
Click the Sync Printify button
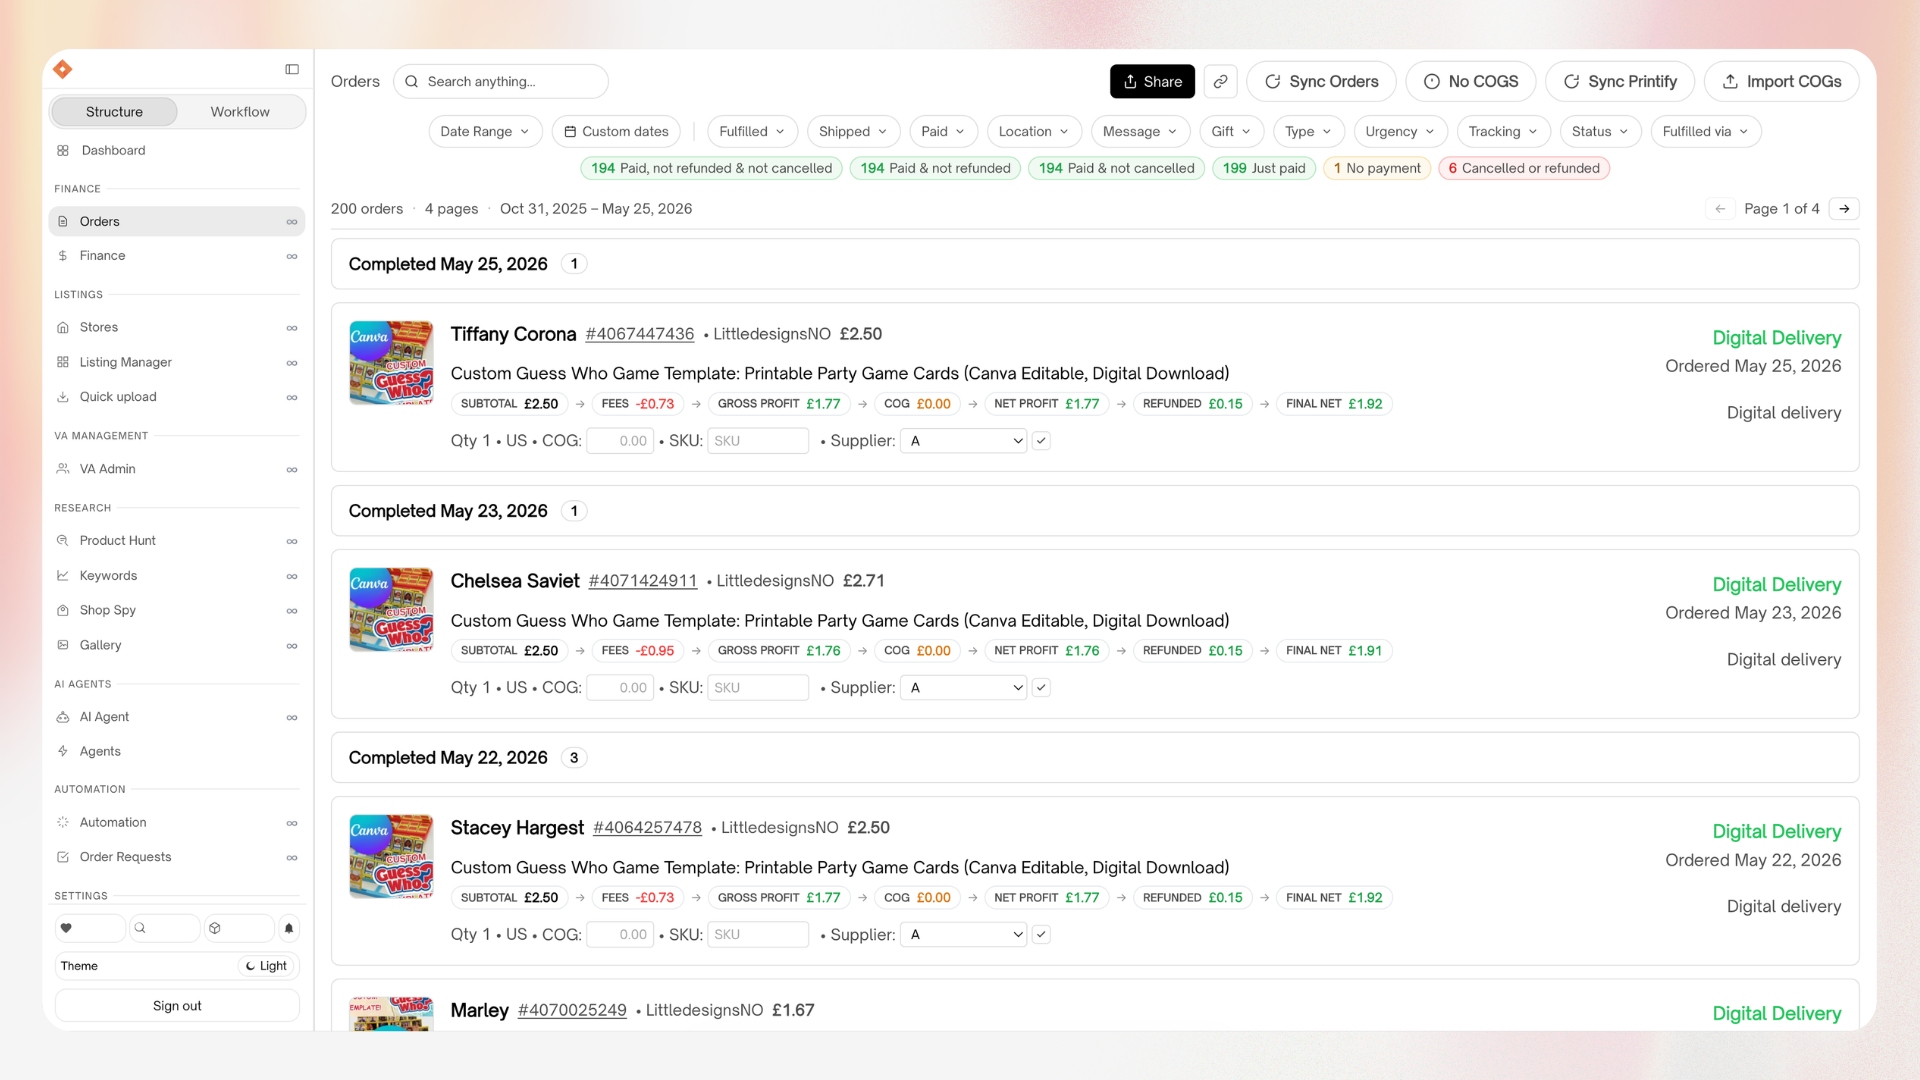coord(1620,82)
